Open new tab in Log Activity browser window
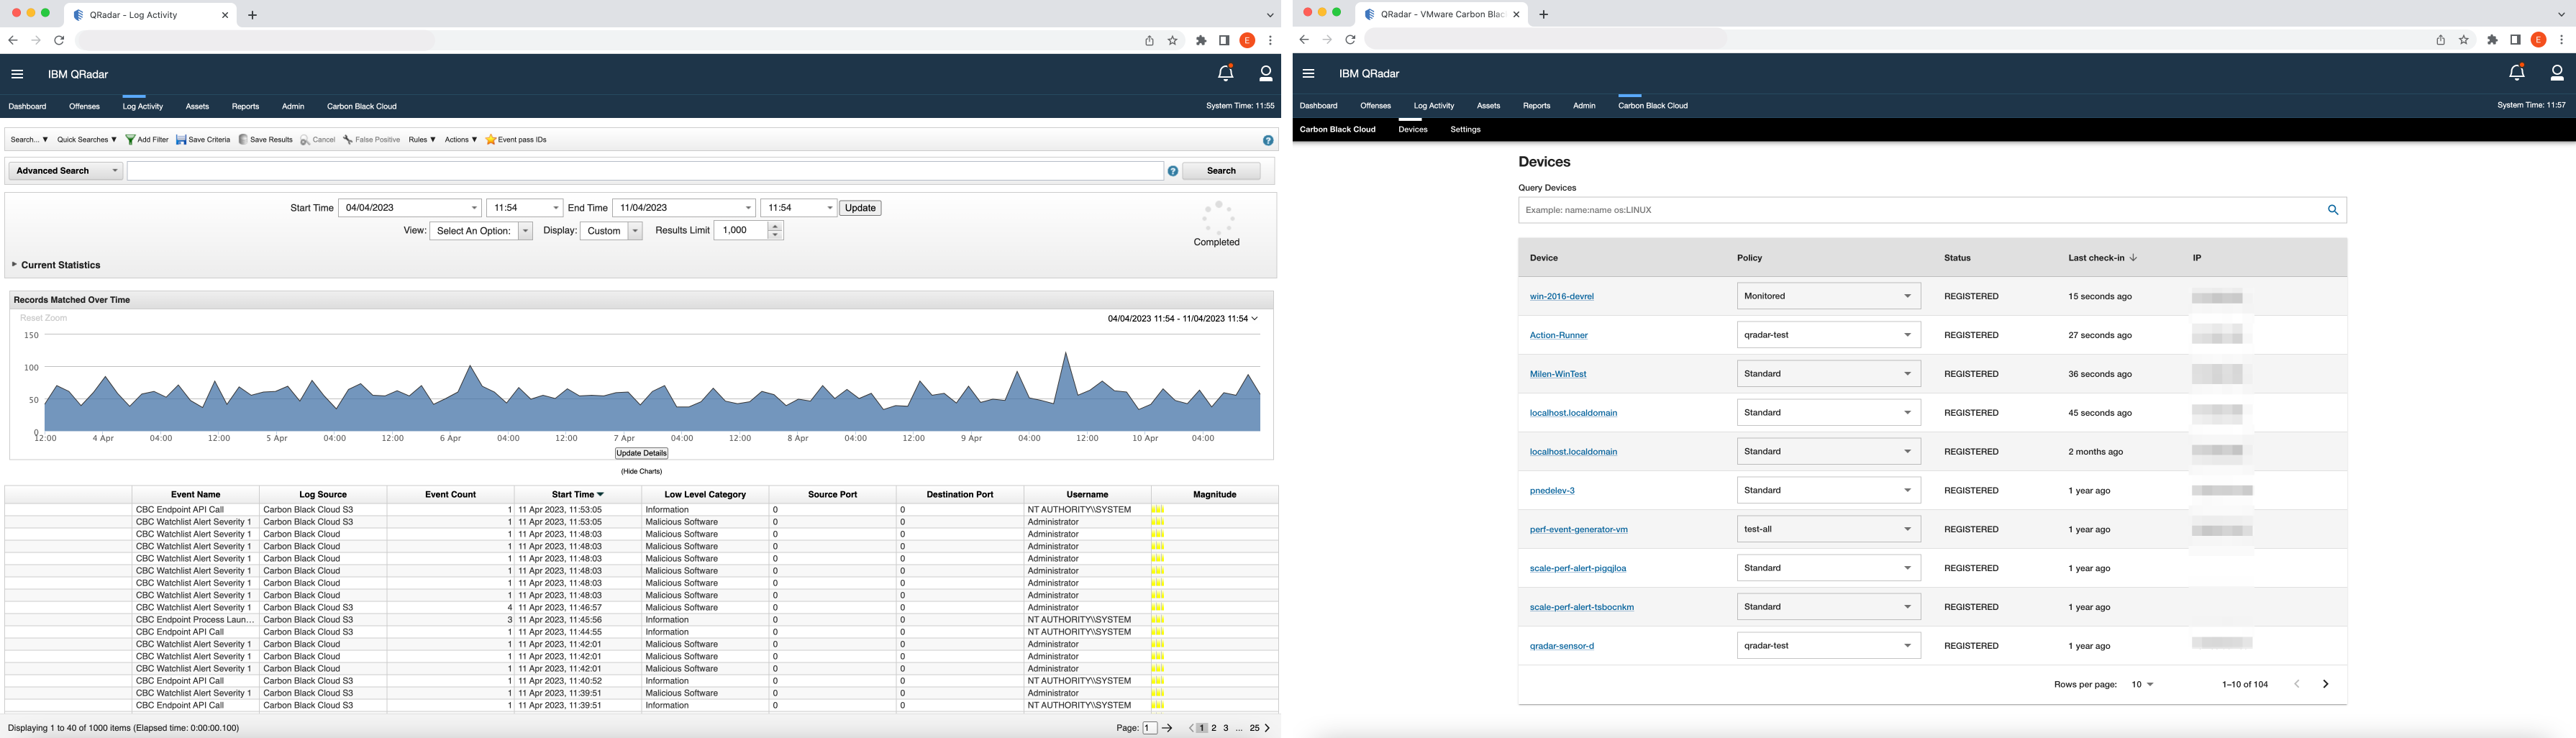2576x738 pixels. pos(252,15)
